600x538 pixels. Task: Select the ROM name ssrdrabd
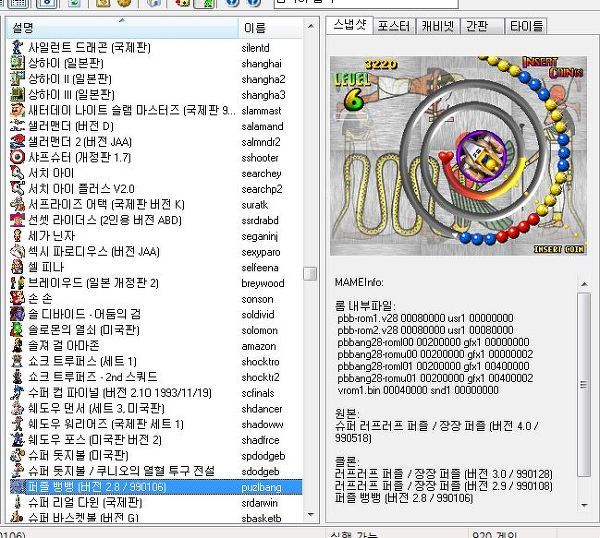pos(260,221)
